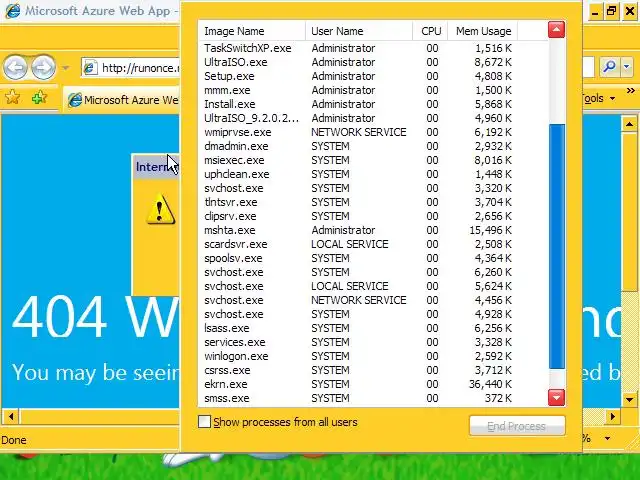Select the Install.exe process row

tap(373, 104)
